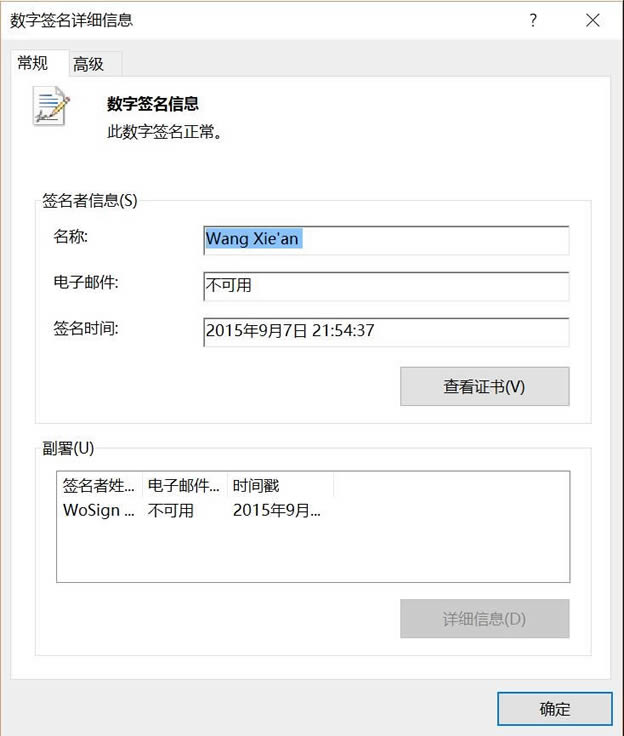Click the 此数字签名正常 status text
The height and width of the screenshot is (736, 624).
(164, 131)
